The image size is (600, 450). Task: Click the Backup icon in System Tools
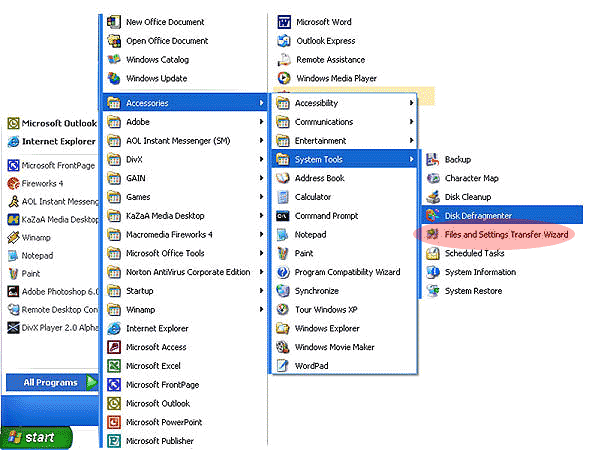[432, 159]
